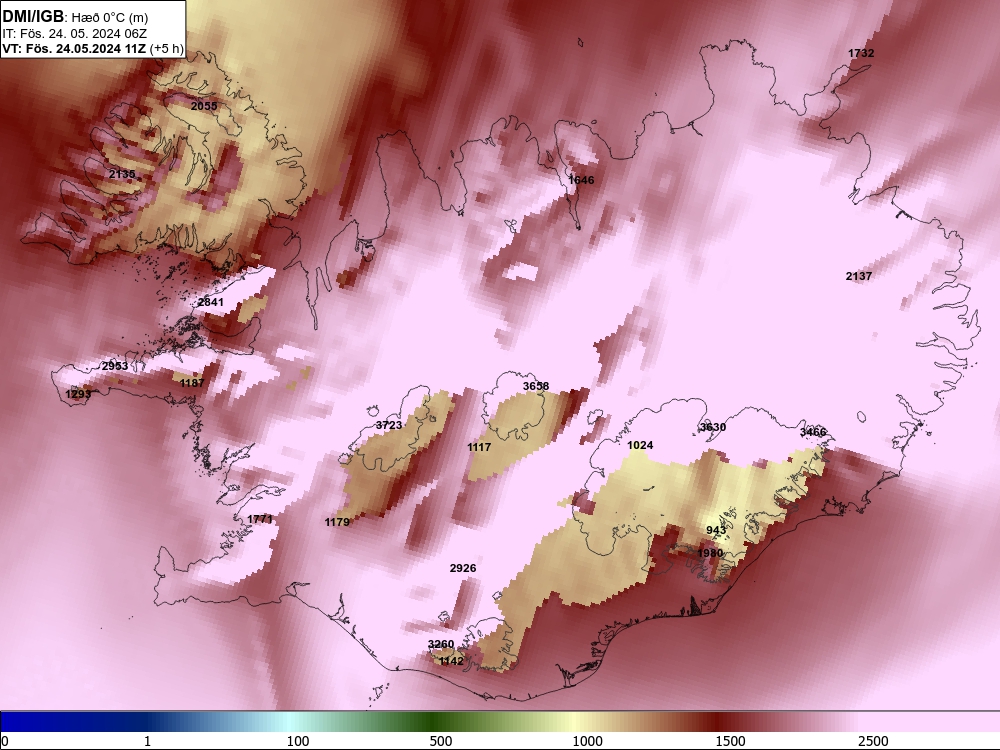Screen dimensions: 1000x750
Task: Click the 1024 value label
Action: (x=640, y=445)
